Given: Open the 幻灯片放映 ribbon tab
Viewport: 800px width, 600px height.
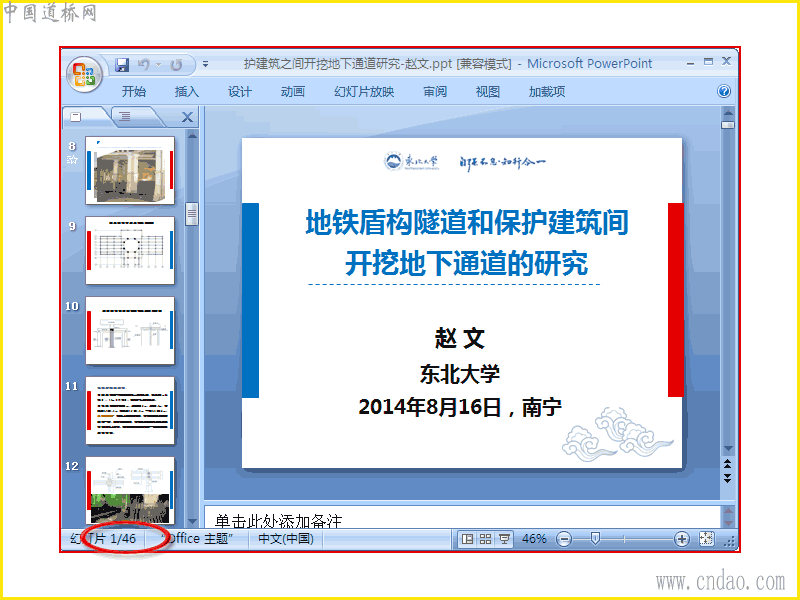Looking at the screenshot, I should coord(364,92).
